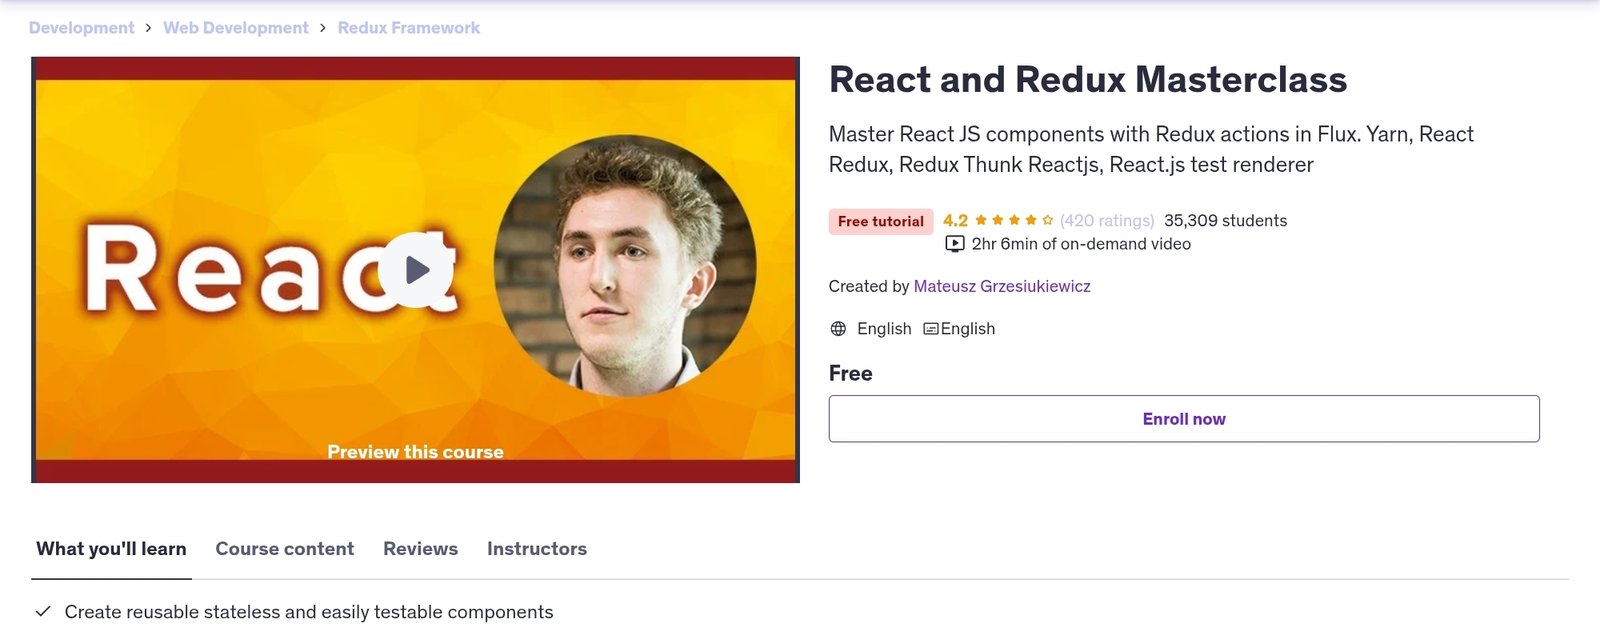The image size is (1600, 639).
Task: Click the 2hr 6min of on-demand video text
Action: pyautogui.click(x=1081, y=244)
